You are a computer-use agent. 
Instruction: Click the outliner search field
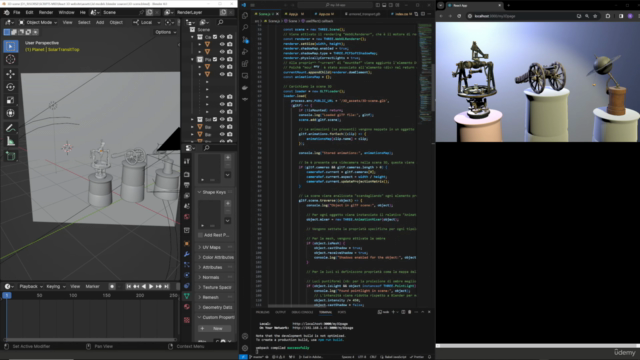[x=226, y=22]
